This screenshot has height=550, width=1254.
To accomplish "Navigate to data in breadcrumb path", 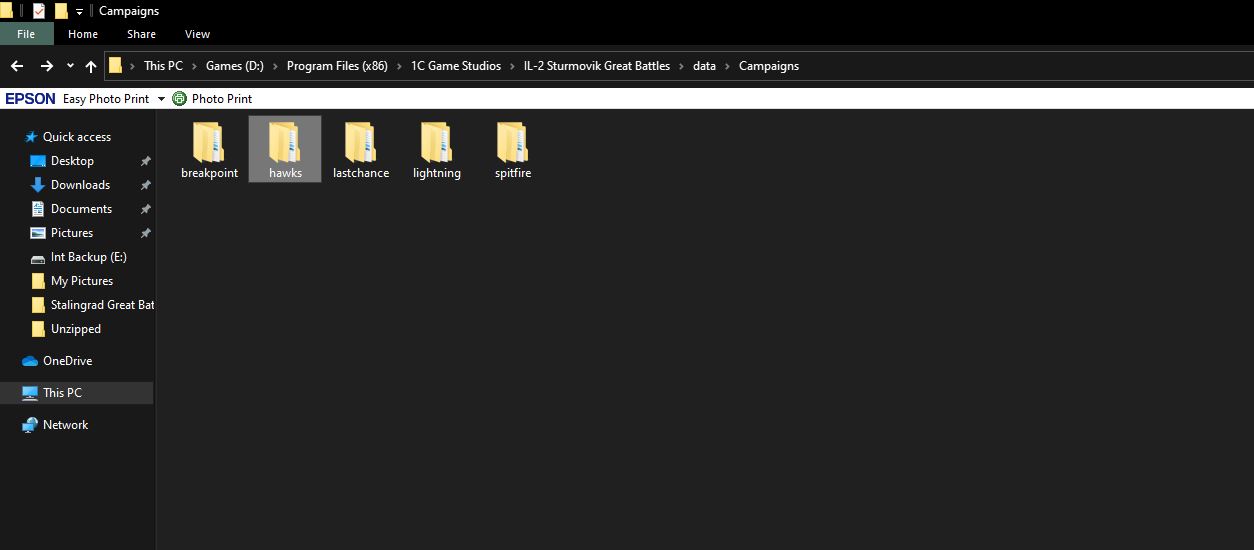I will (x=704, y=66).
